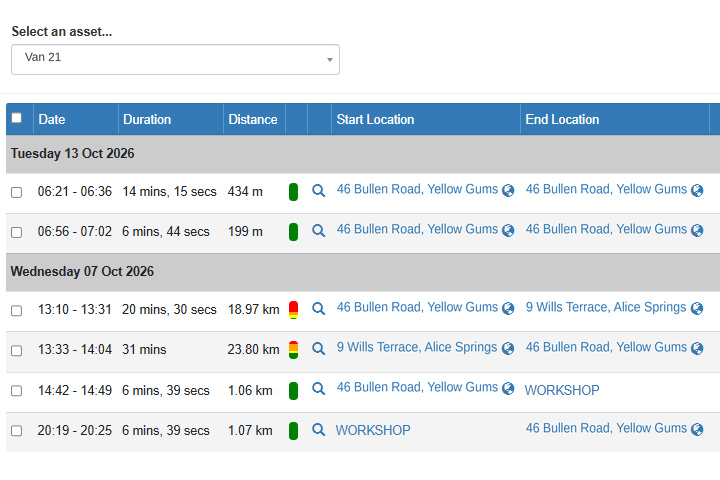This screenshot has width=720, height=480.
Task: Click distance value '434 m'
Action: (245, 192)
